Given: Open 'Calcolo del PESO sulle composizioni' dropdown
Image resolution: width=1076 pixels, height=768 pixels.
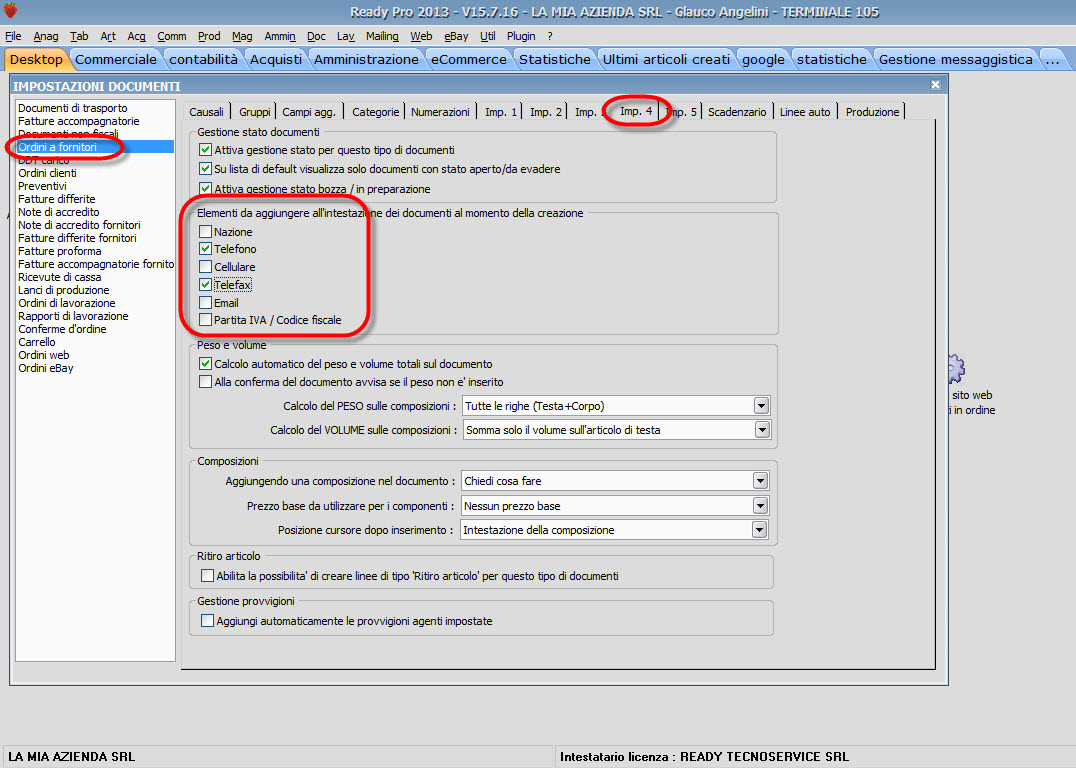Looking at the screenshot, I should tap(761, 406).
